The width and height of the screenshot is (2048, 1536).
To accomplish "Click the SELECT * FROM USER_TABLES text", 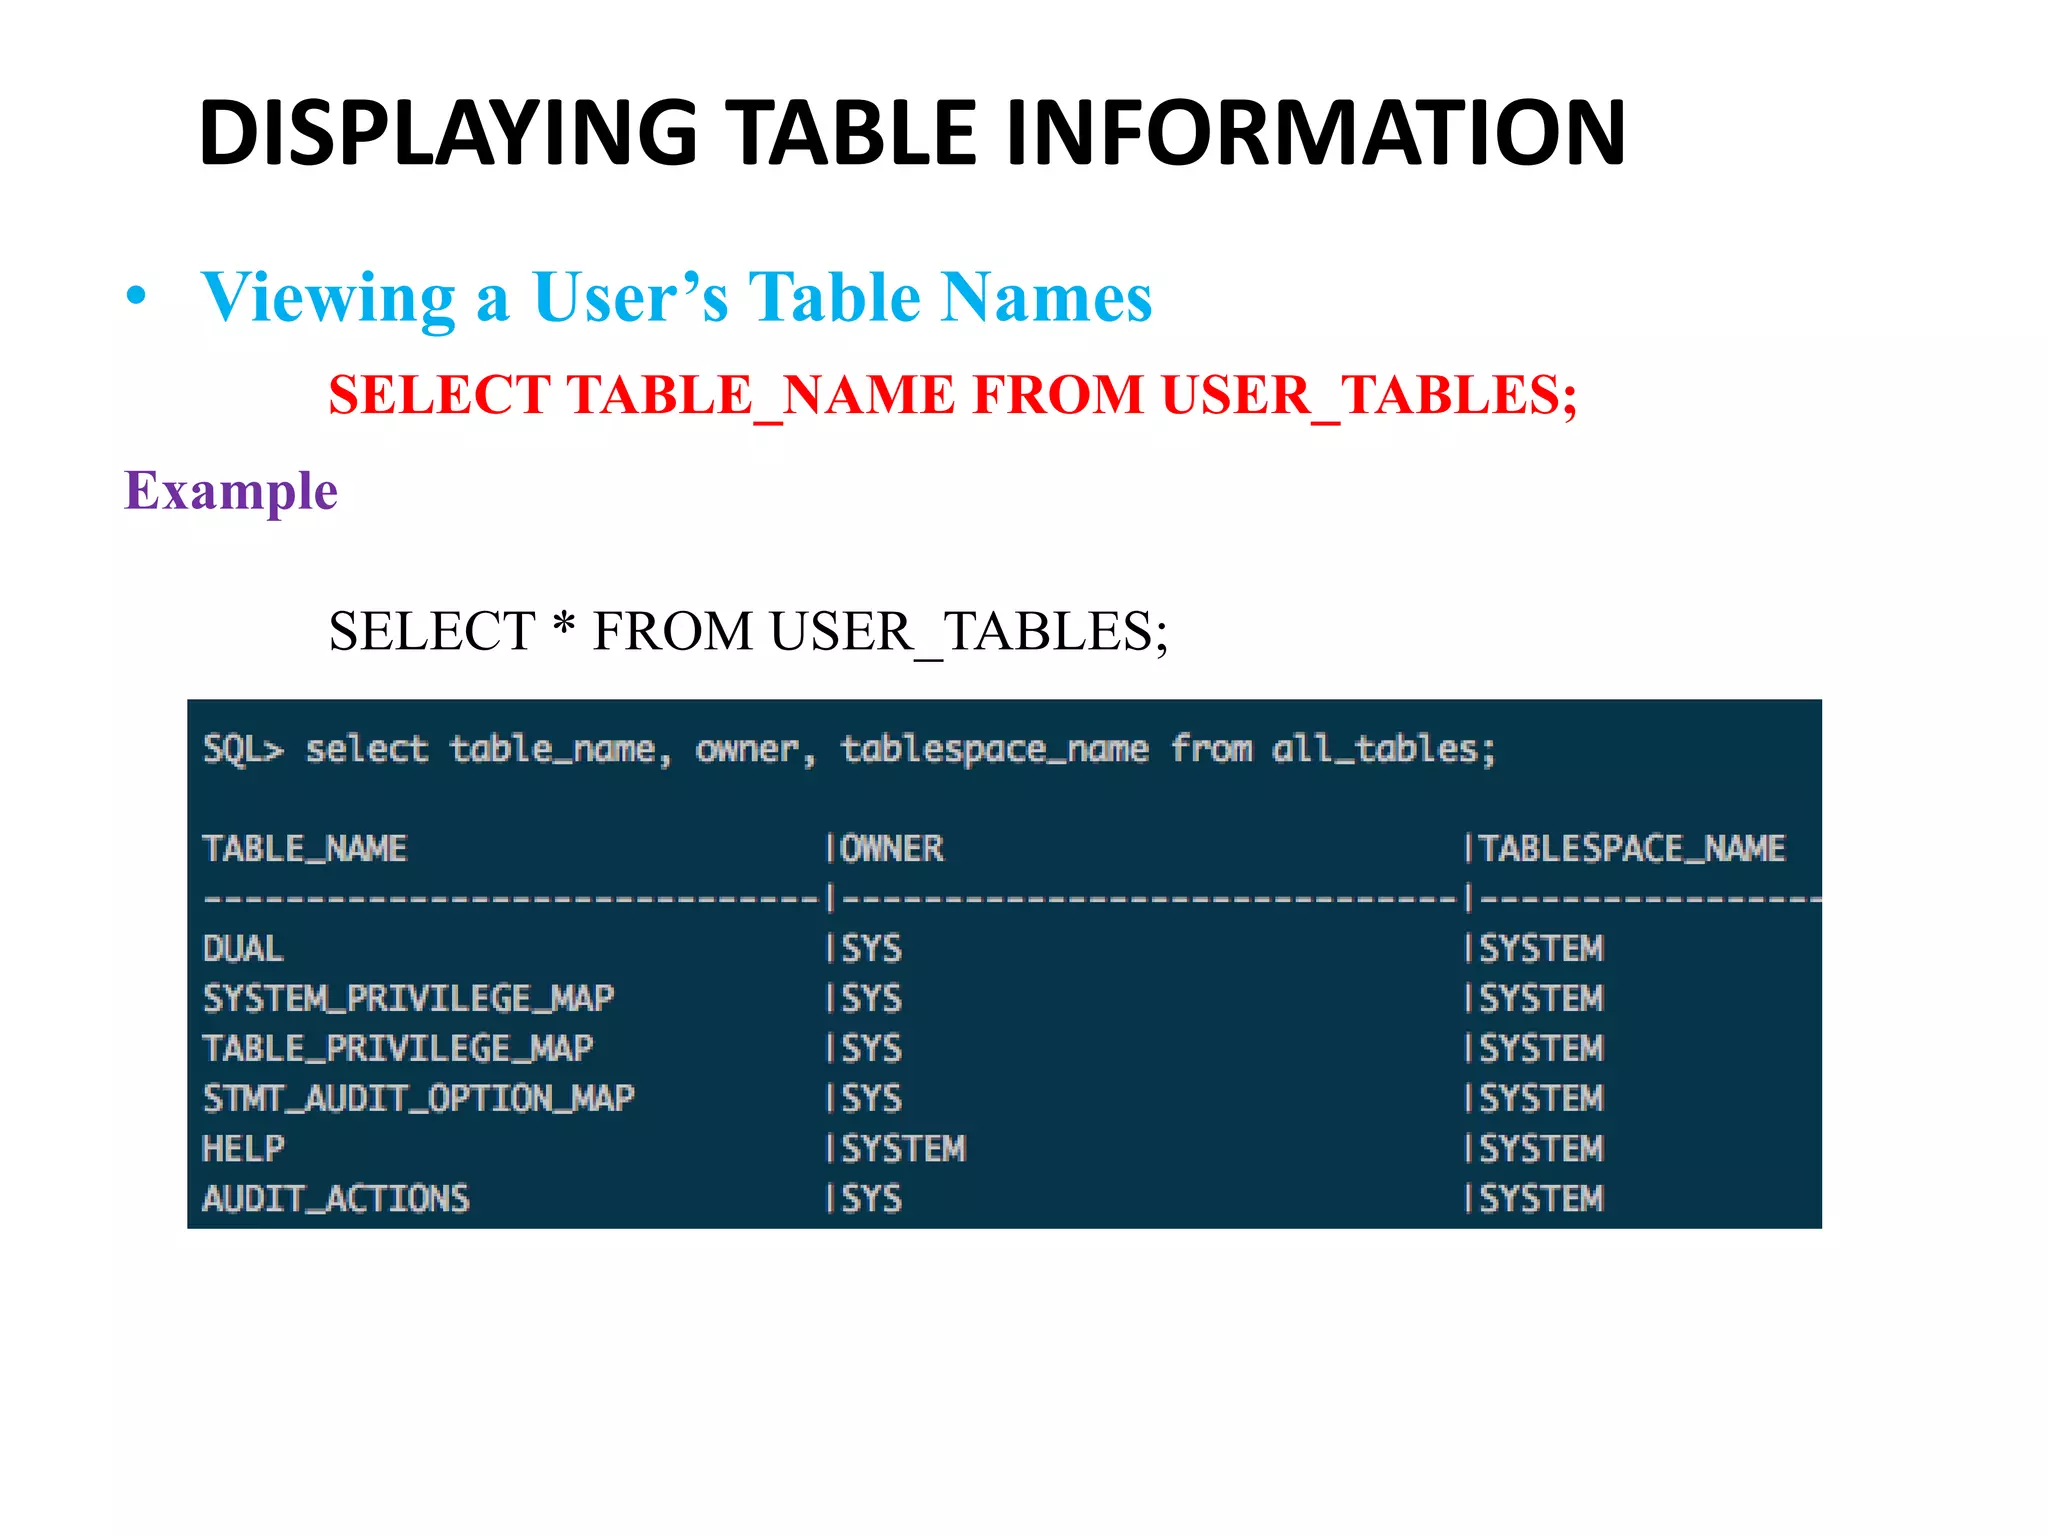I will pos(748,631).
